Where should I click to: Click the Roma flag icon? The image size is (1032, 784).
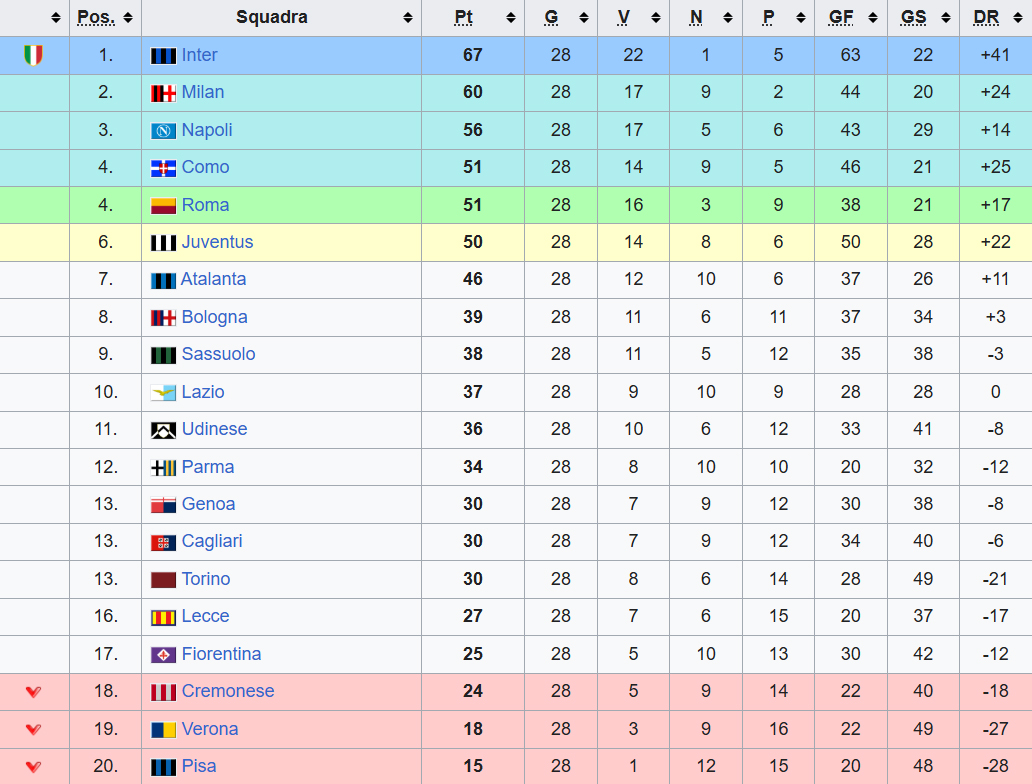[x=163, y=206]
